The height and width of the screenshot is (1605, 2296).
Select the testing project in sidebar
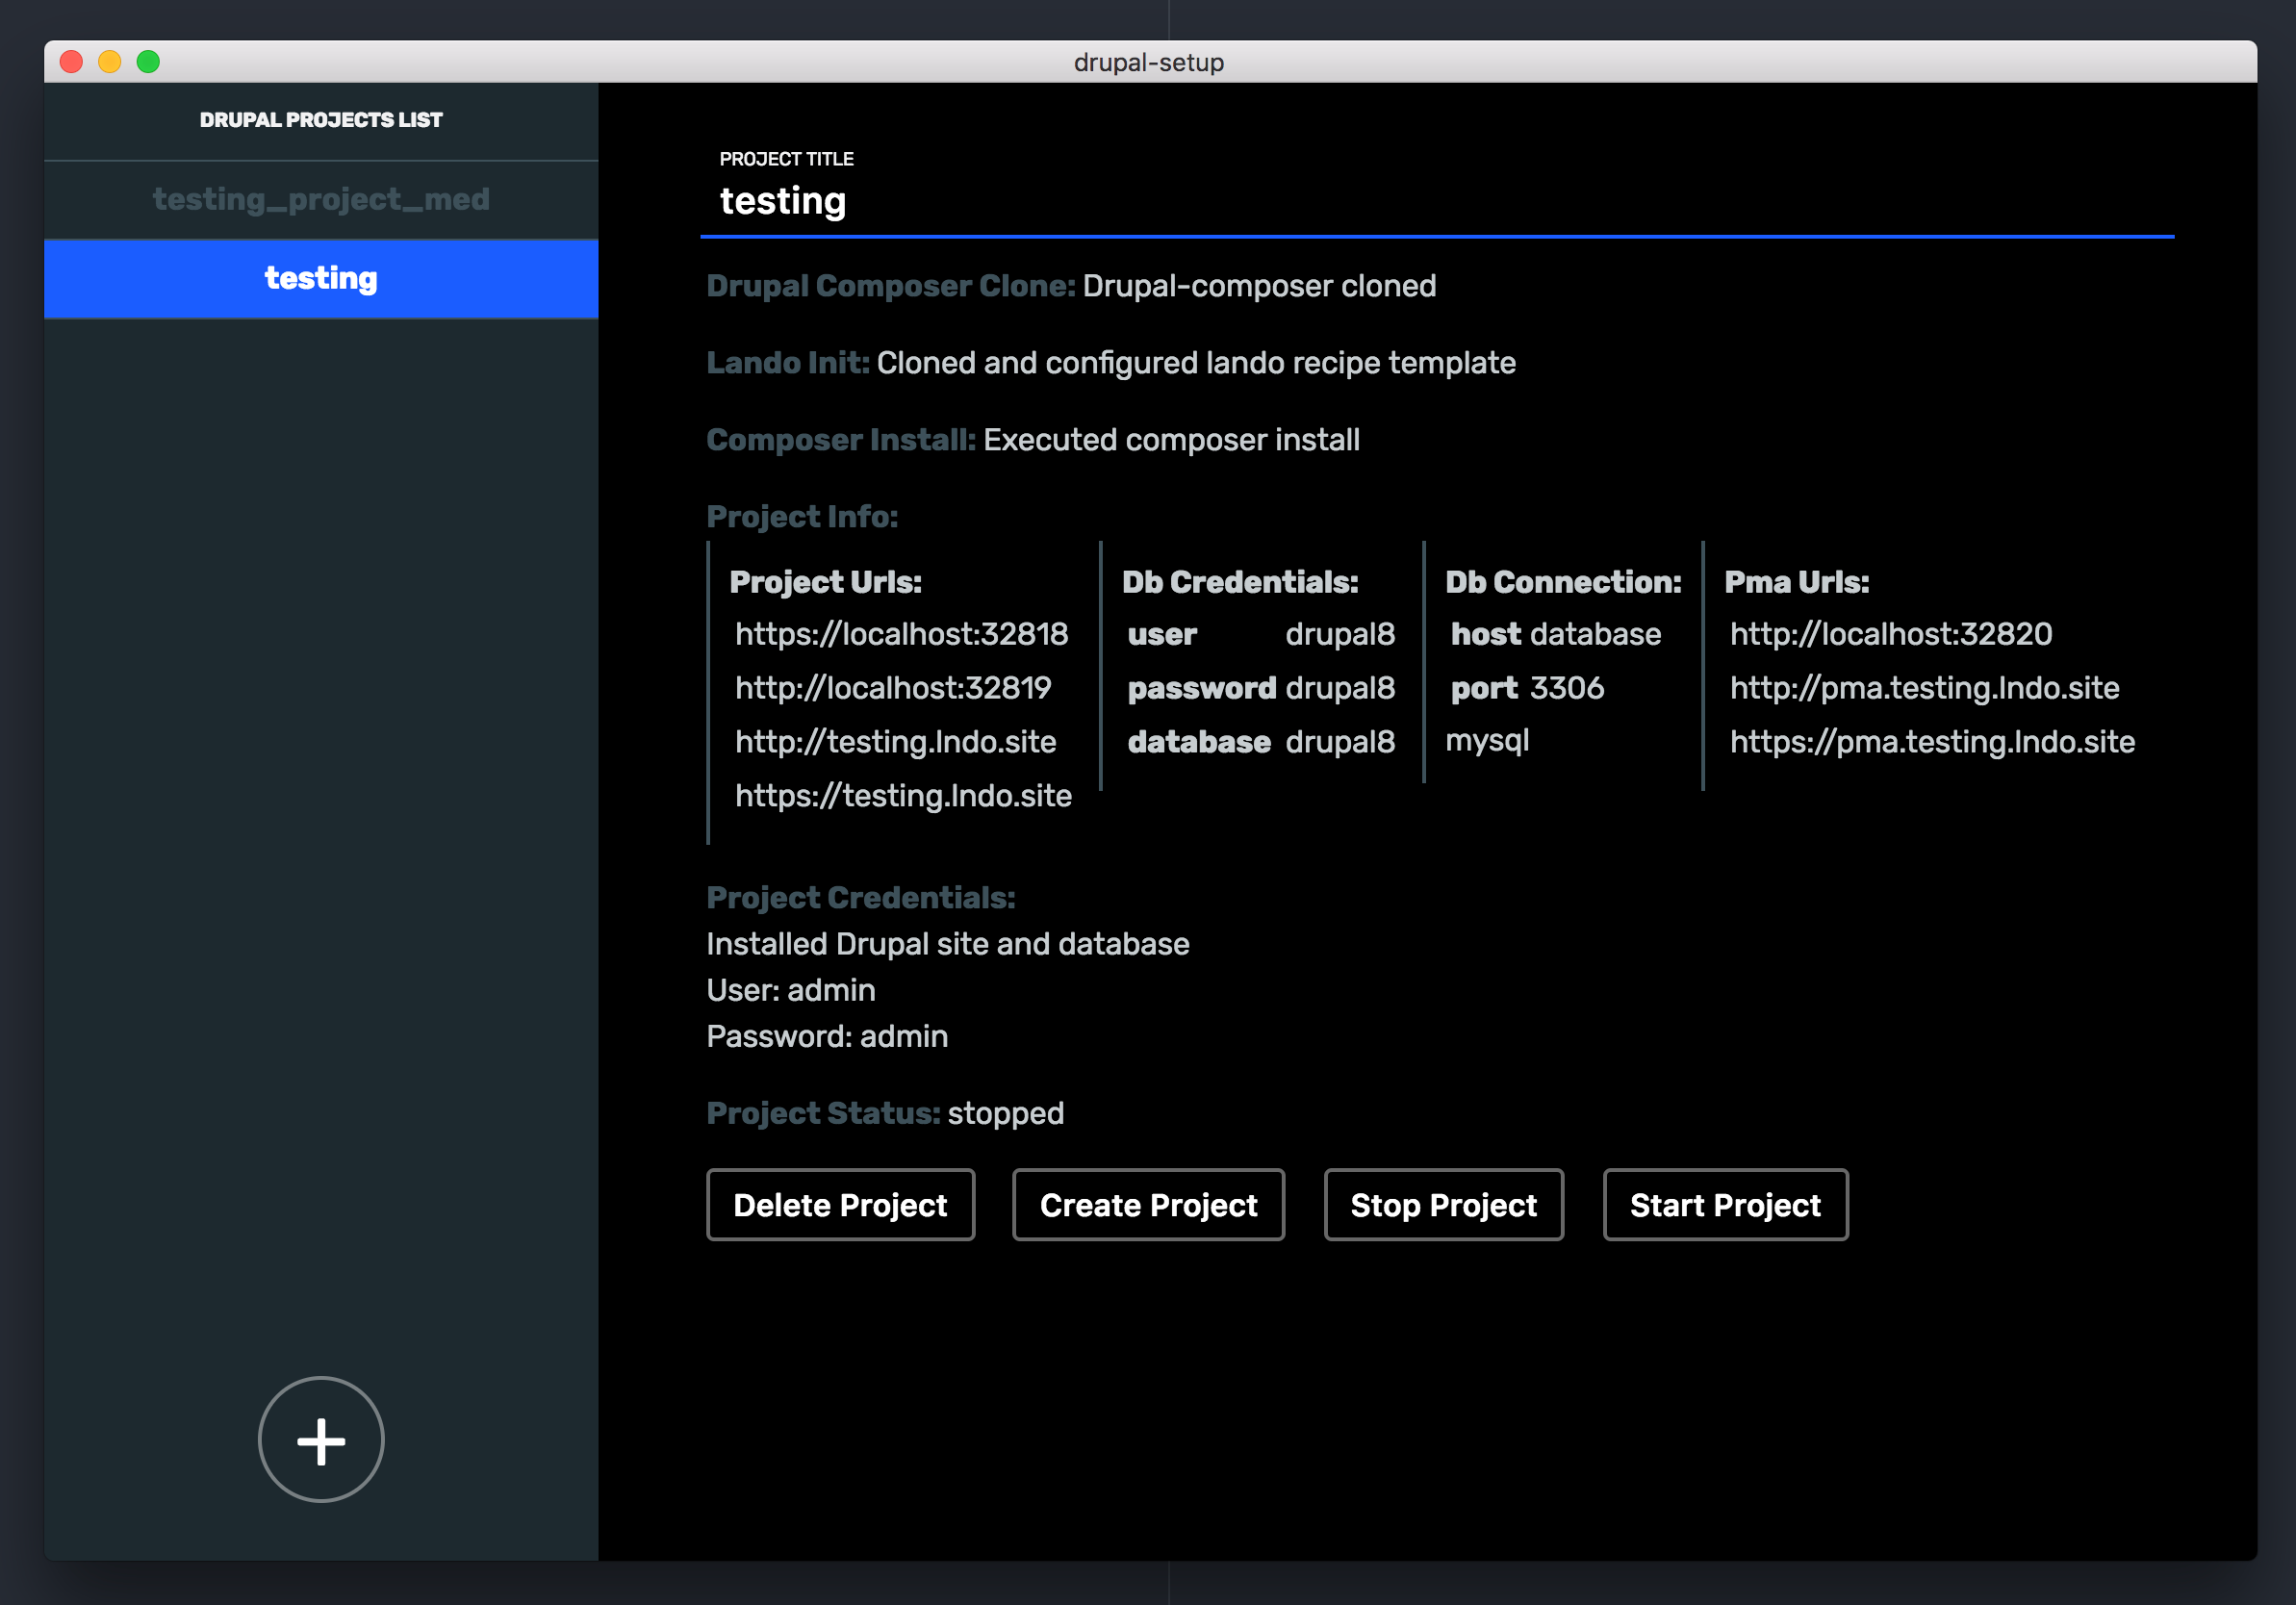321,278
